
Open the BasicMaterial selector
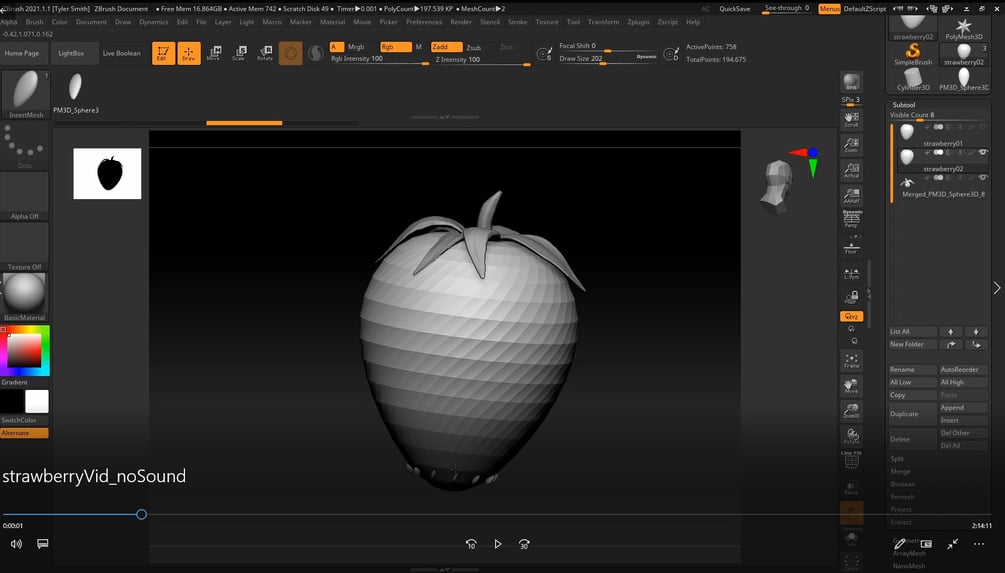tap(24, 297)
